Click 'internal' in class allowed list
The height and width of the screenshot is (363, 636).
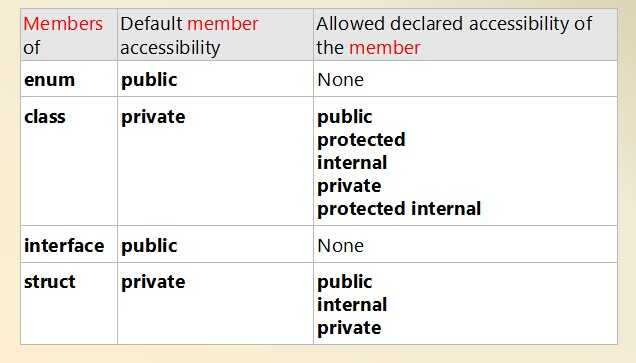(x=352, y=163)
